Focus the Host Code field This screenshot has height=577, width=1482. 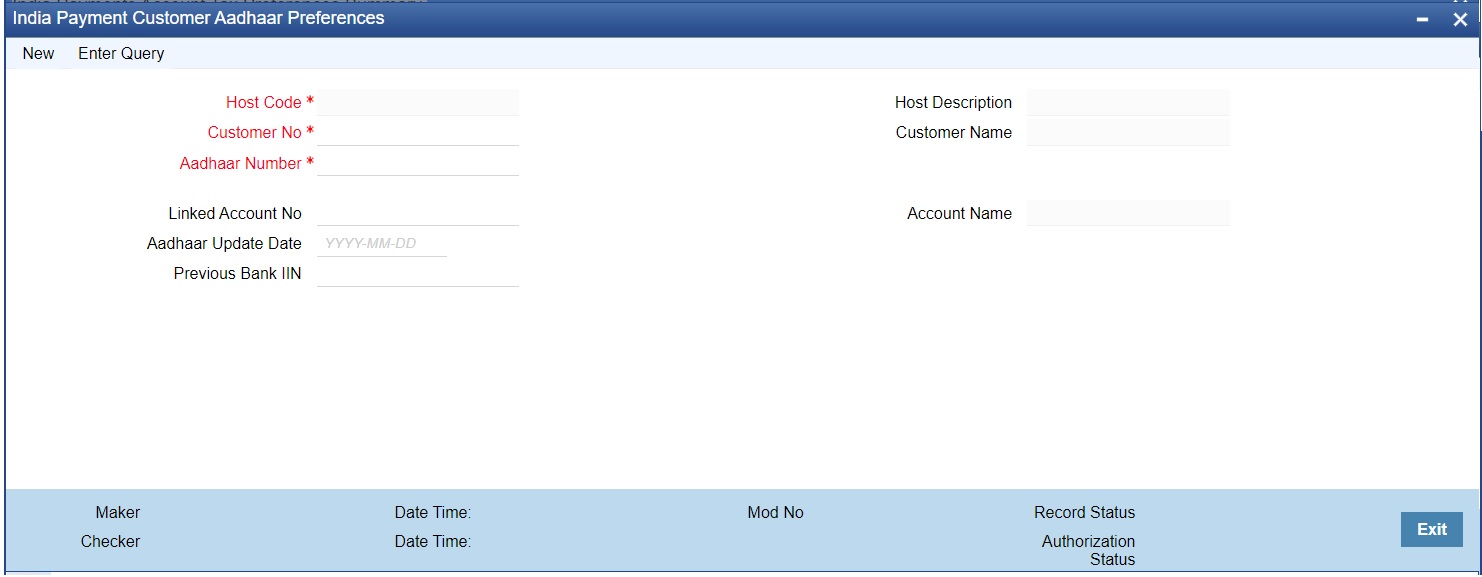click(x=418, y=102)
